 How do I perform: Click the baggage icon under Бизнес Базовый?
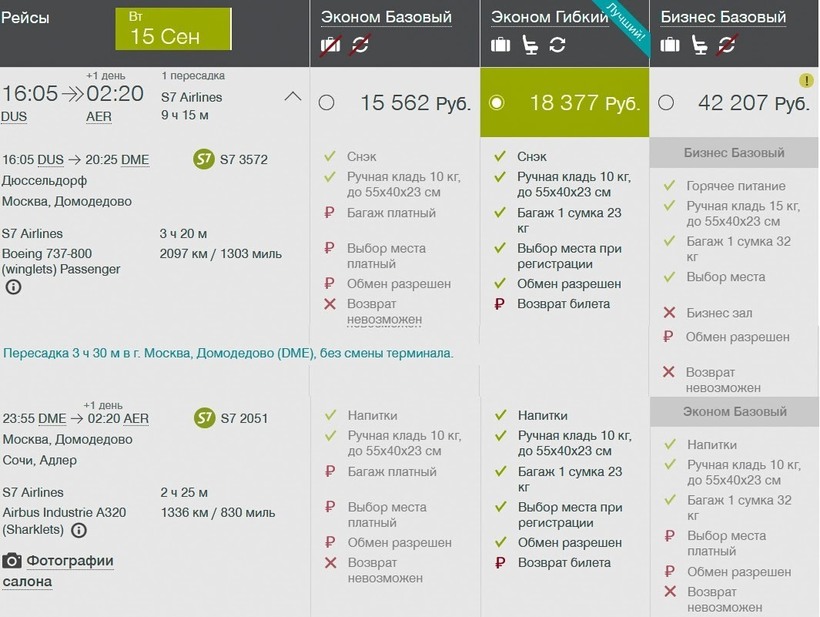(x=670, y=44)
